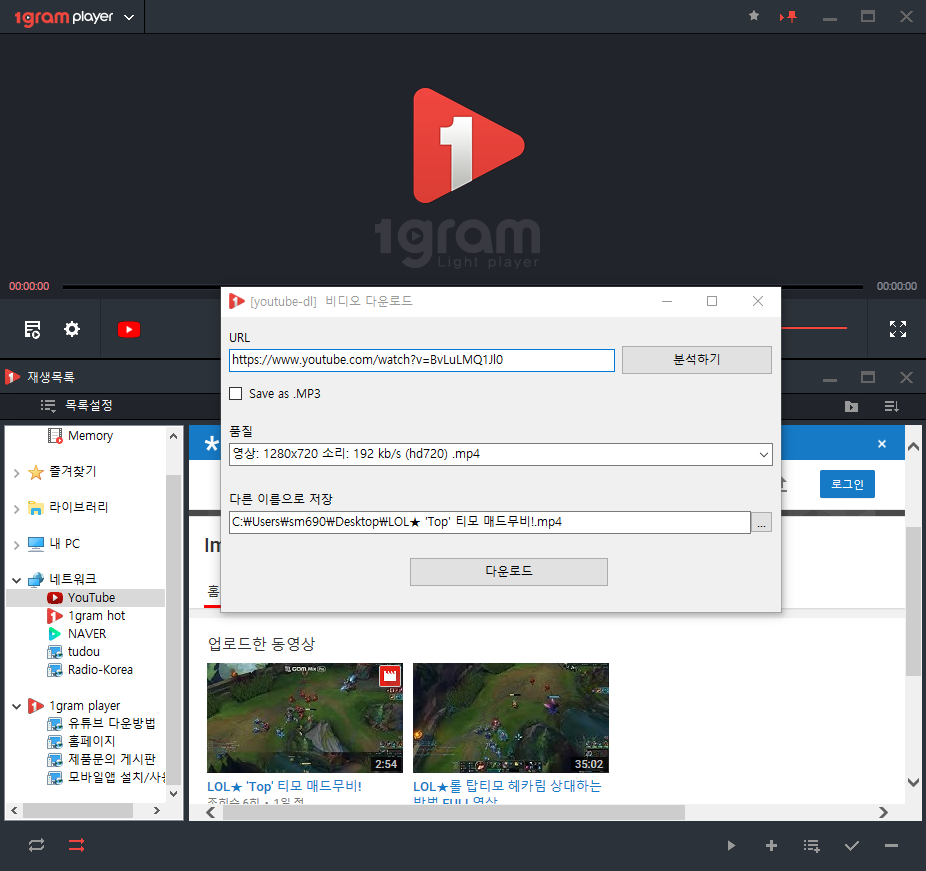Open 유튜브 다운방법 tree item

tap(111, 723)
